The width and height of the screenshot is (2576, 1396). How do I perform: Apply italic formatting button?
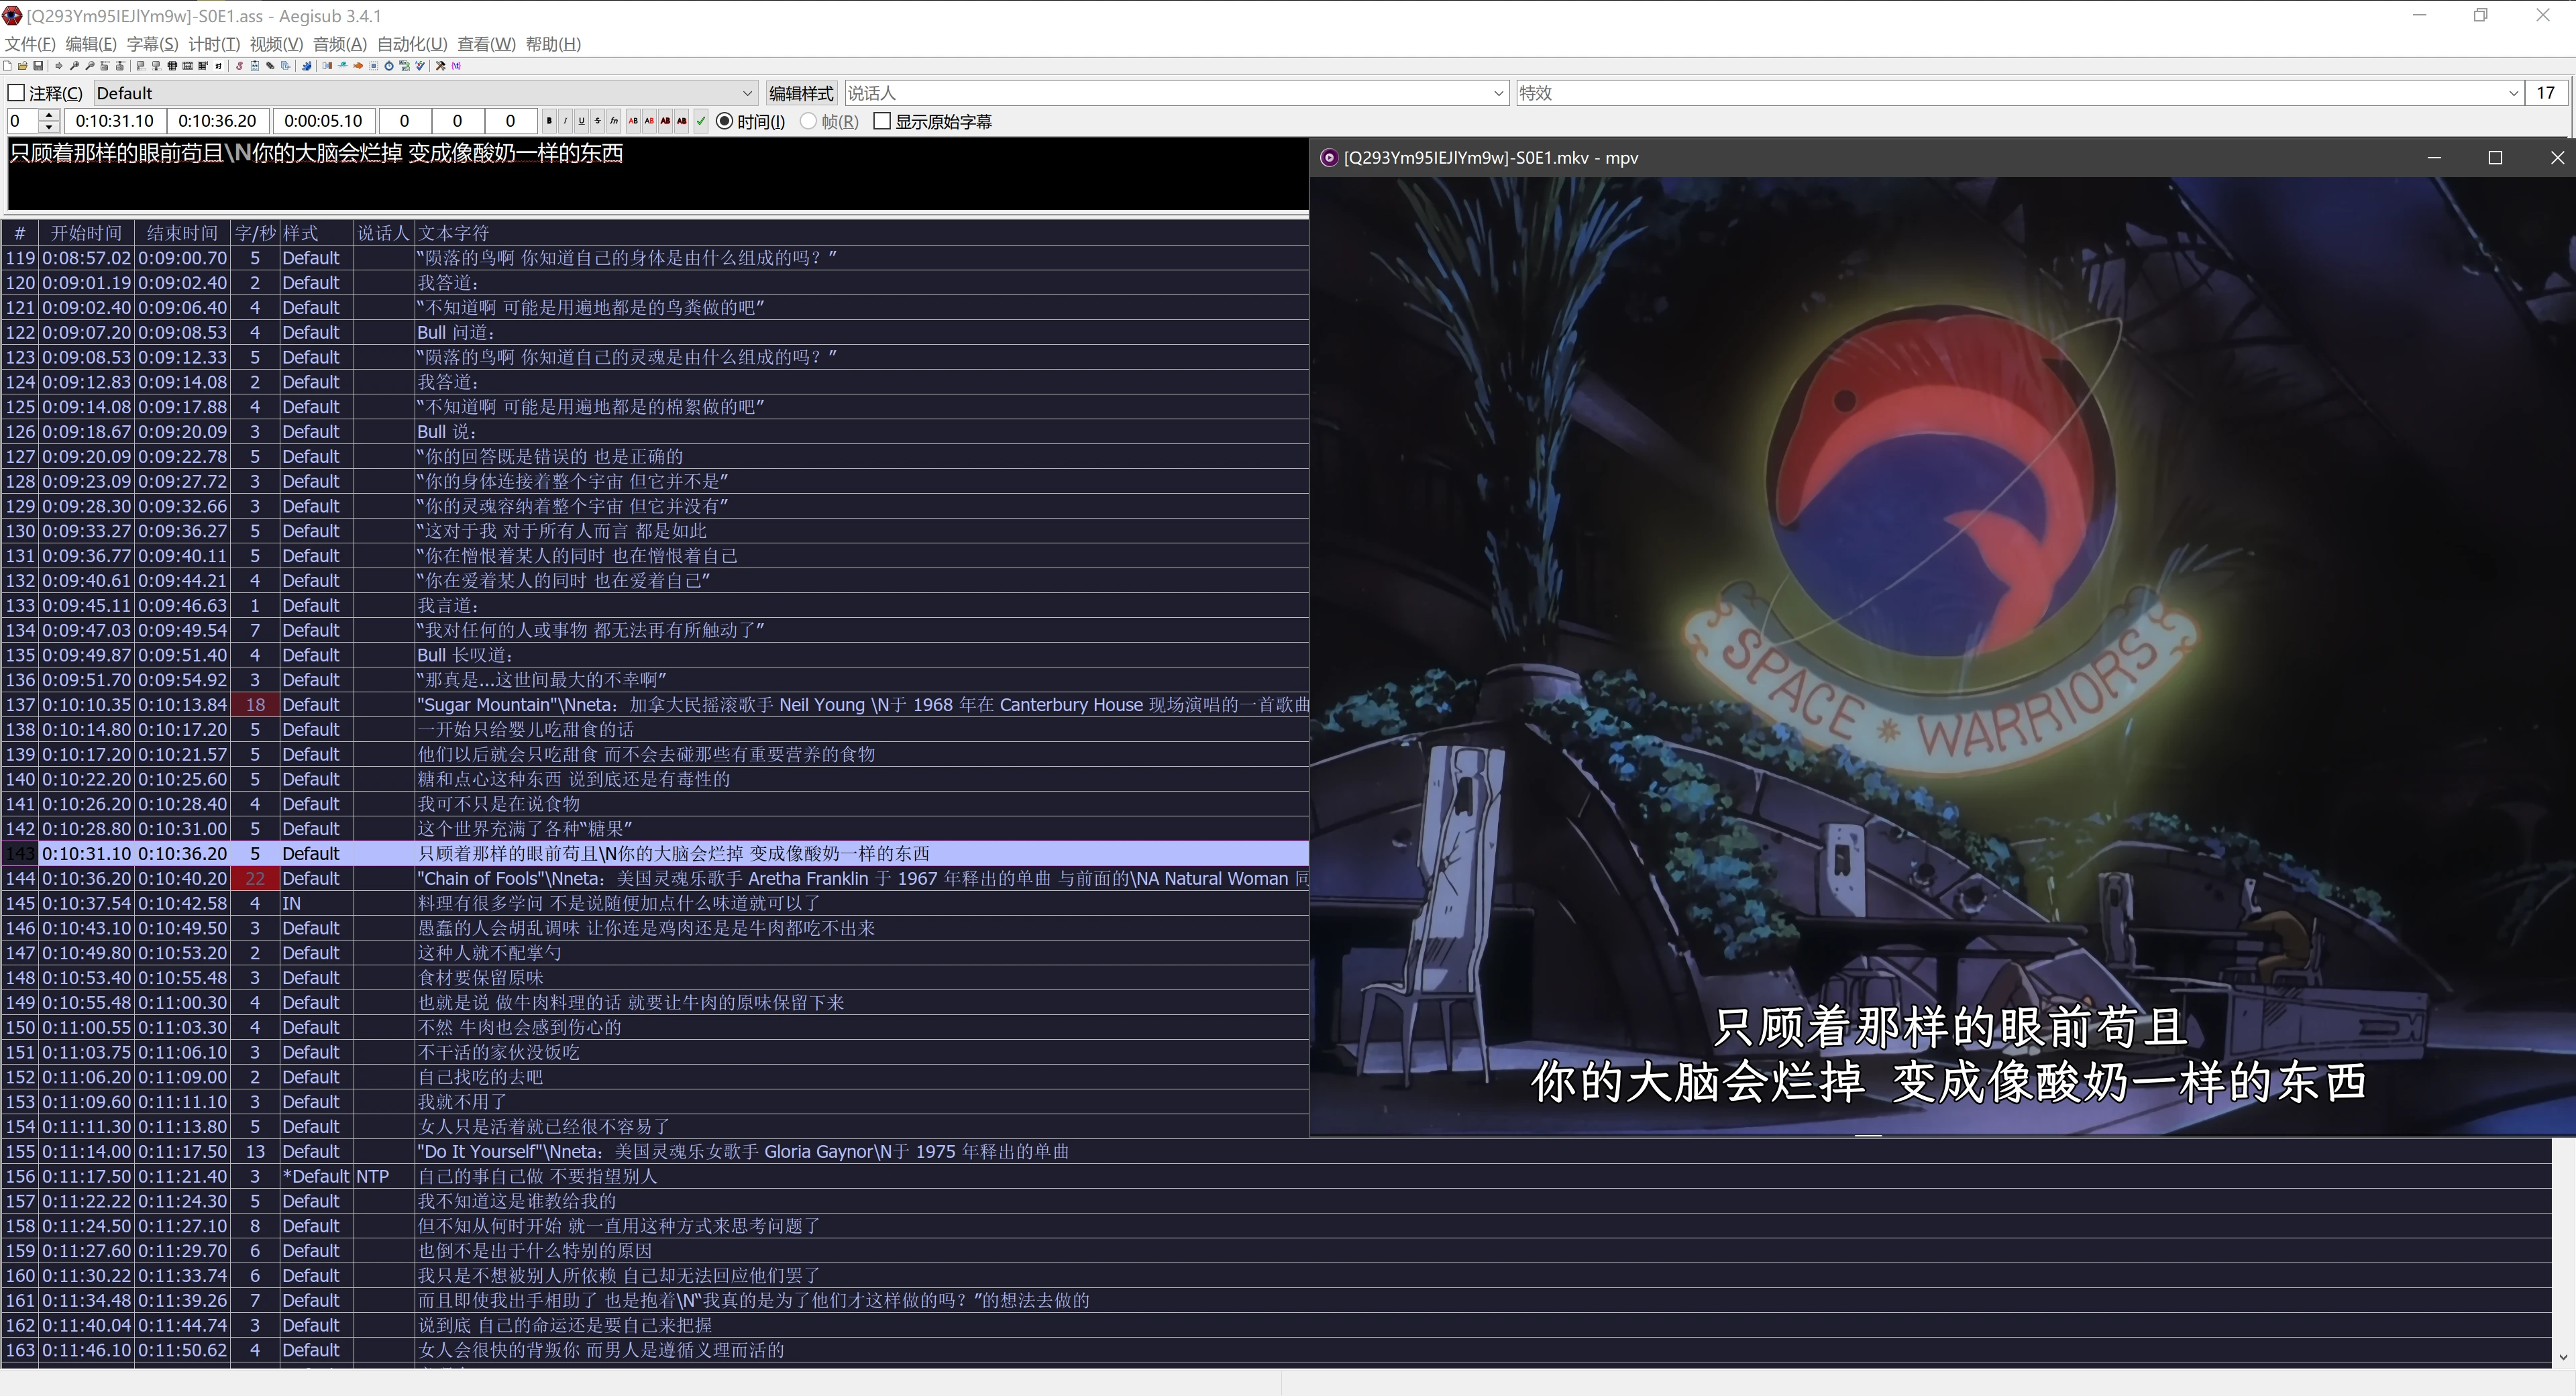pos(565,121)
